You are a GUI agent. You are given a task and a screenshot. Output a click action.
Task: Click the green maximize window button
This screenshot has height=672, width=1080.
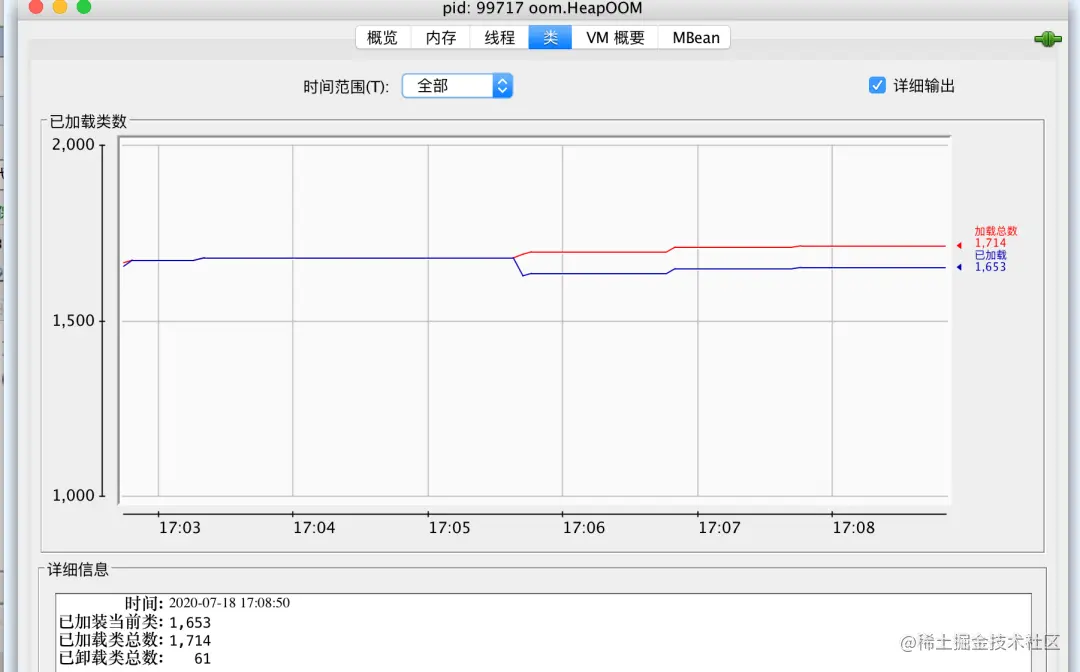point(83,6)
